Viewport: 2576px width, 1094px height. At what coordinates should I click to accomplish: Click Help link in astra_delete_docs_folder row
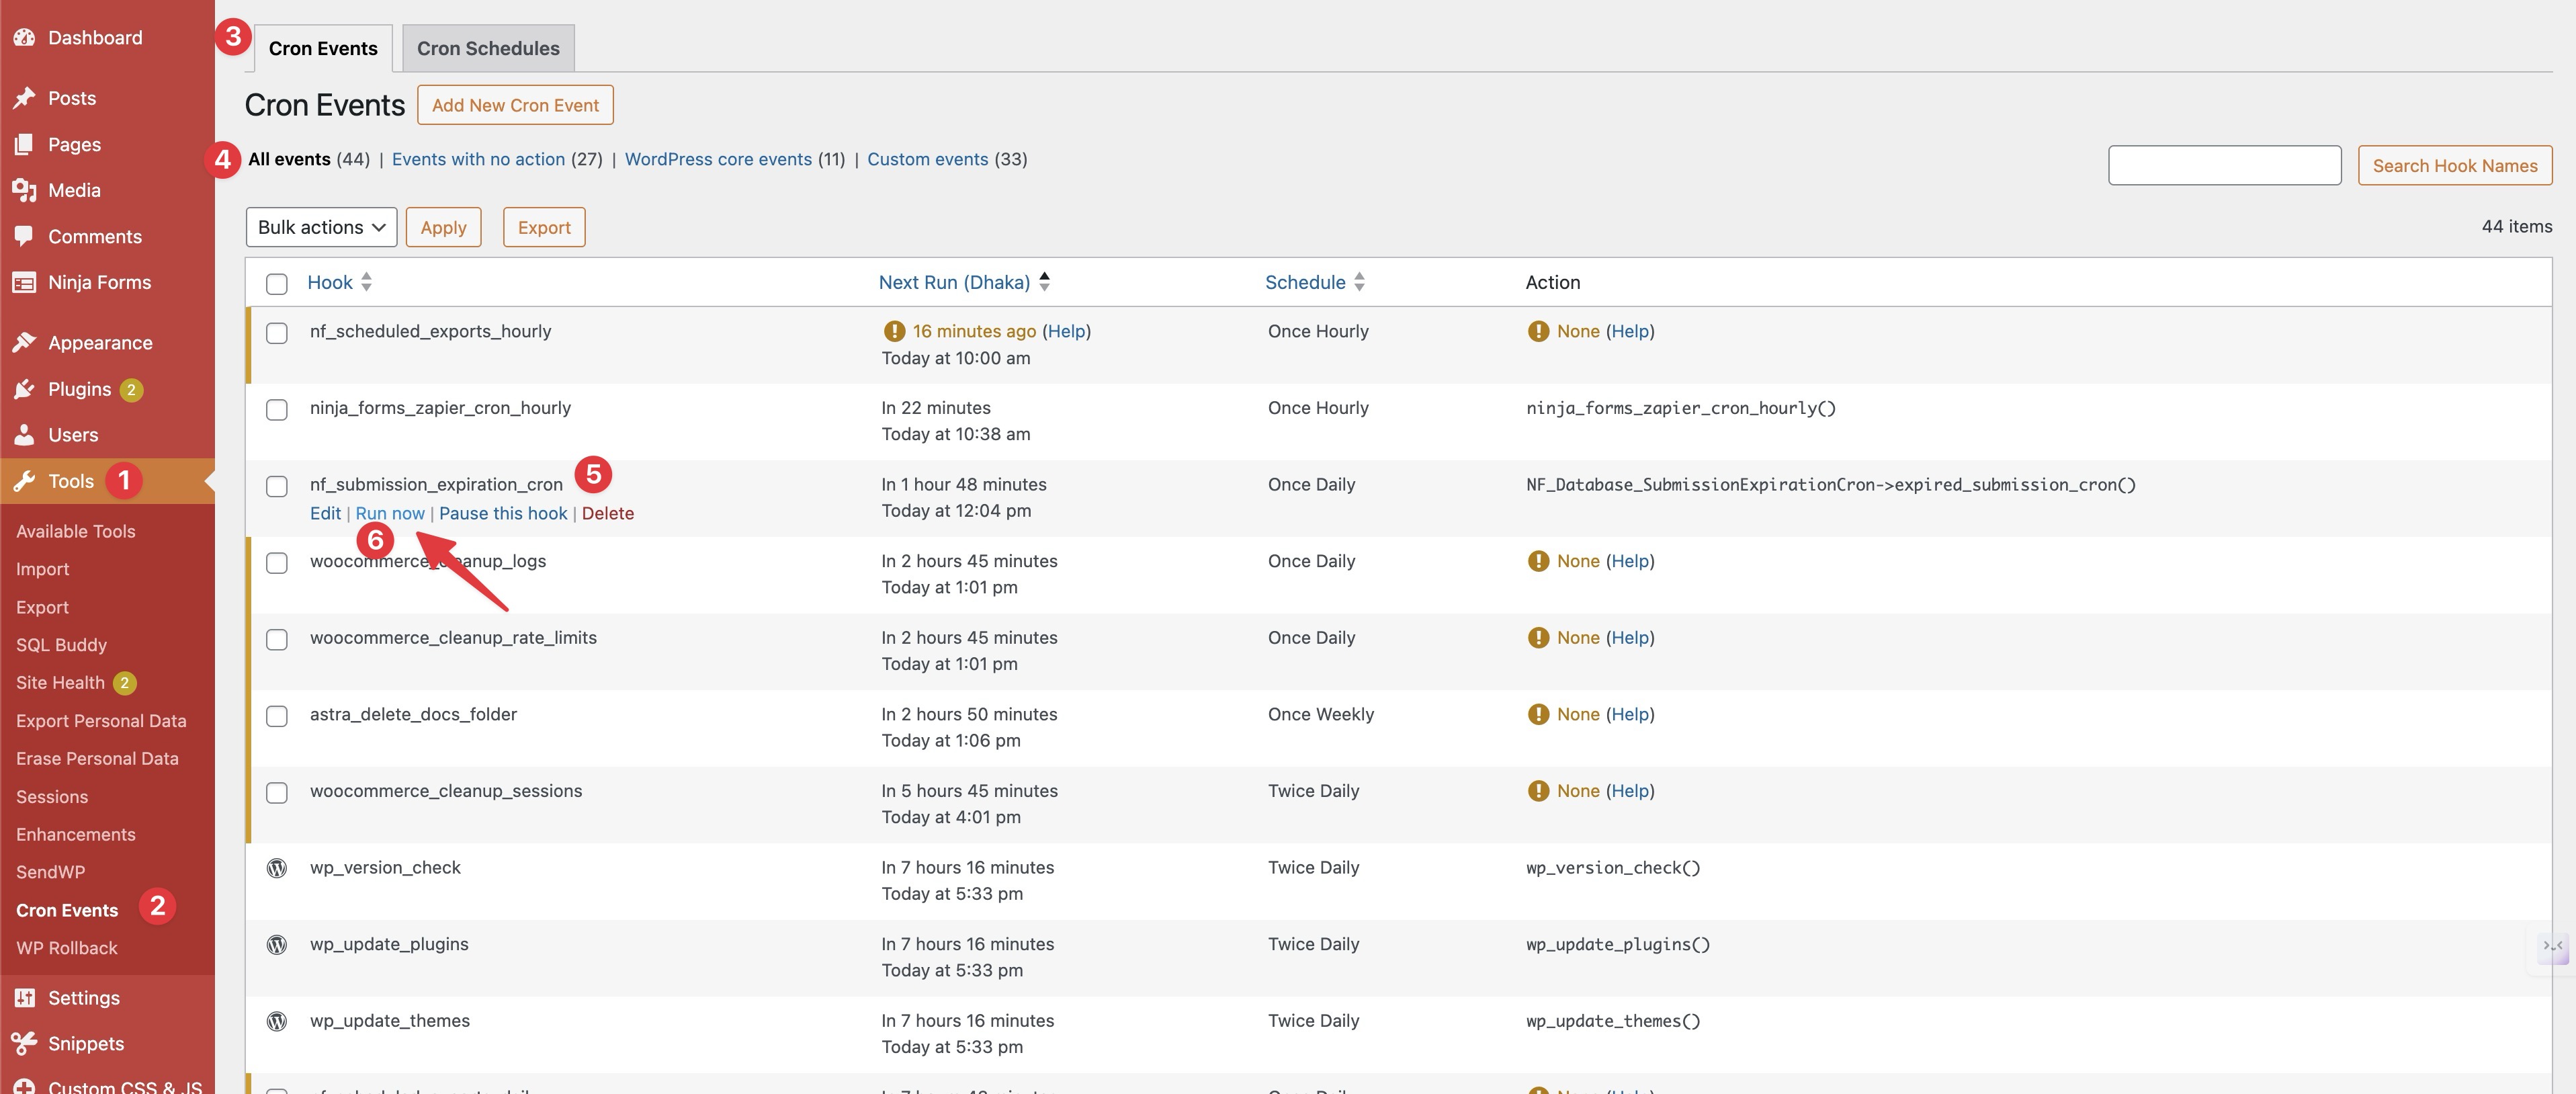(1630, 714)
